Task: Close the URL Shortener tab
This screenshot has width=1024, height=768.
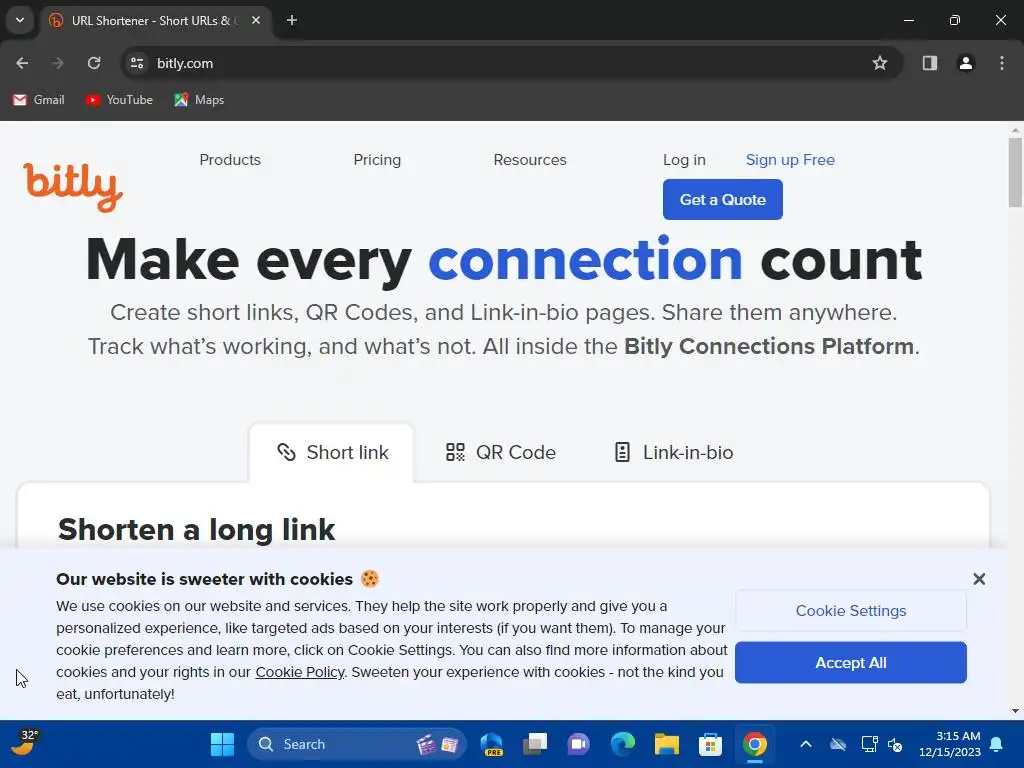Action: [x=256, y=20]
